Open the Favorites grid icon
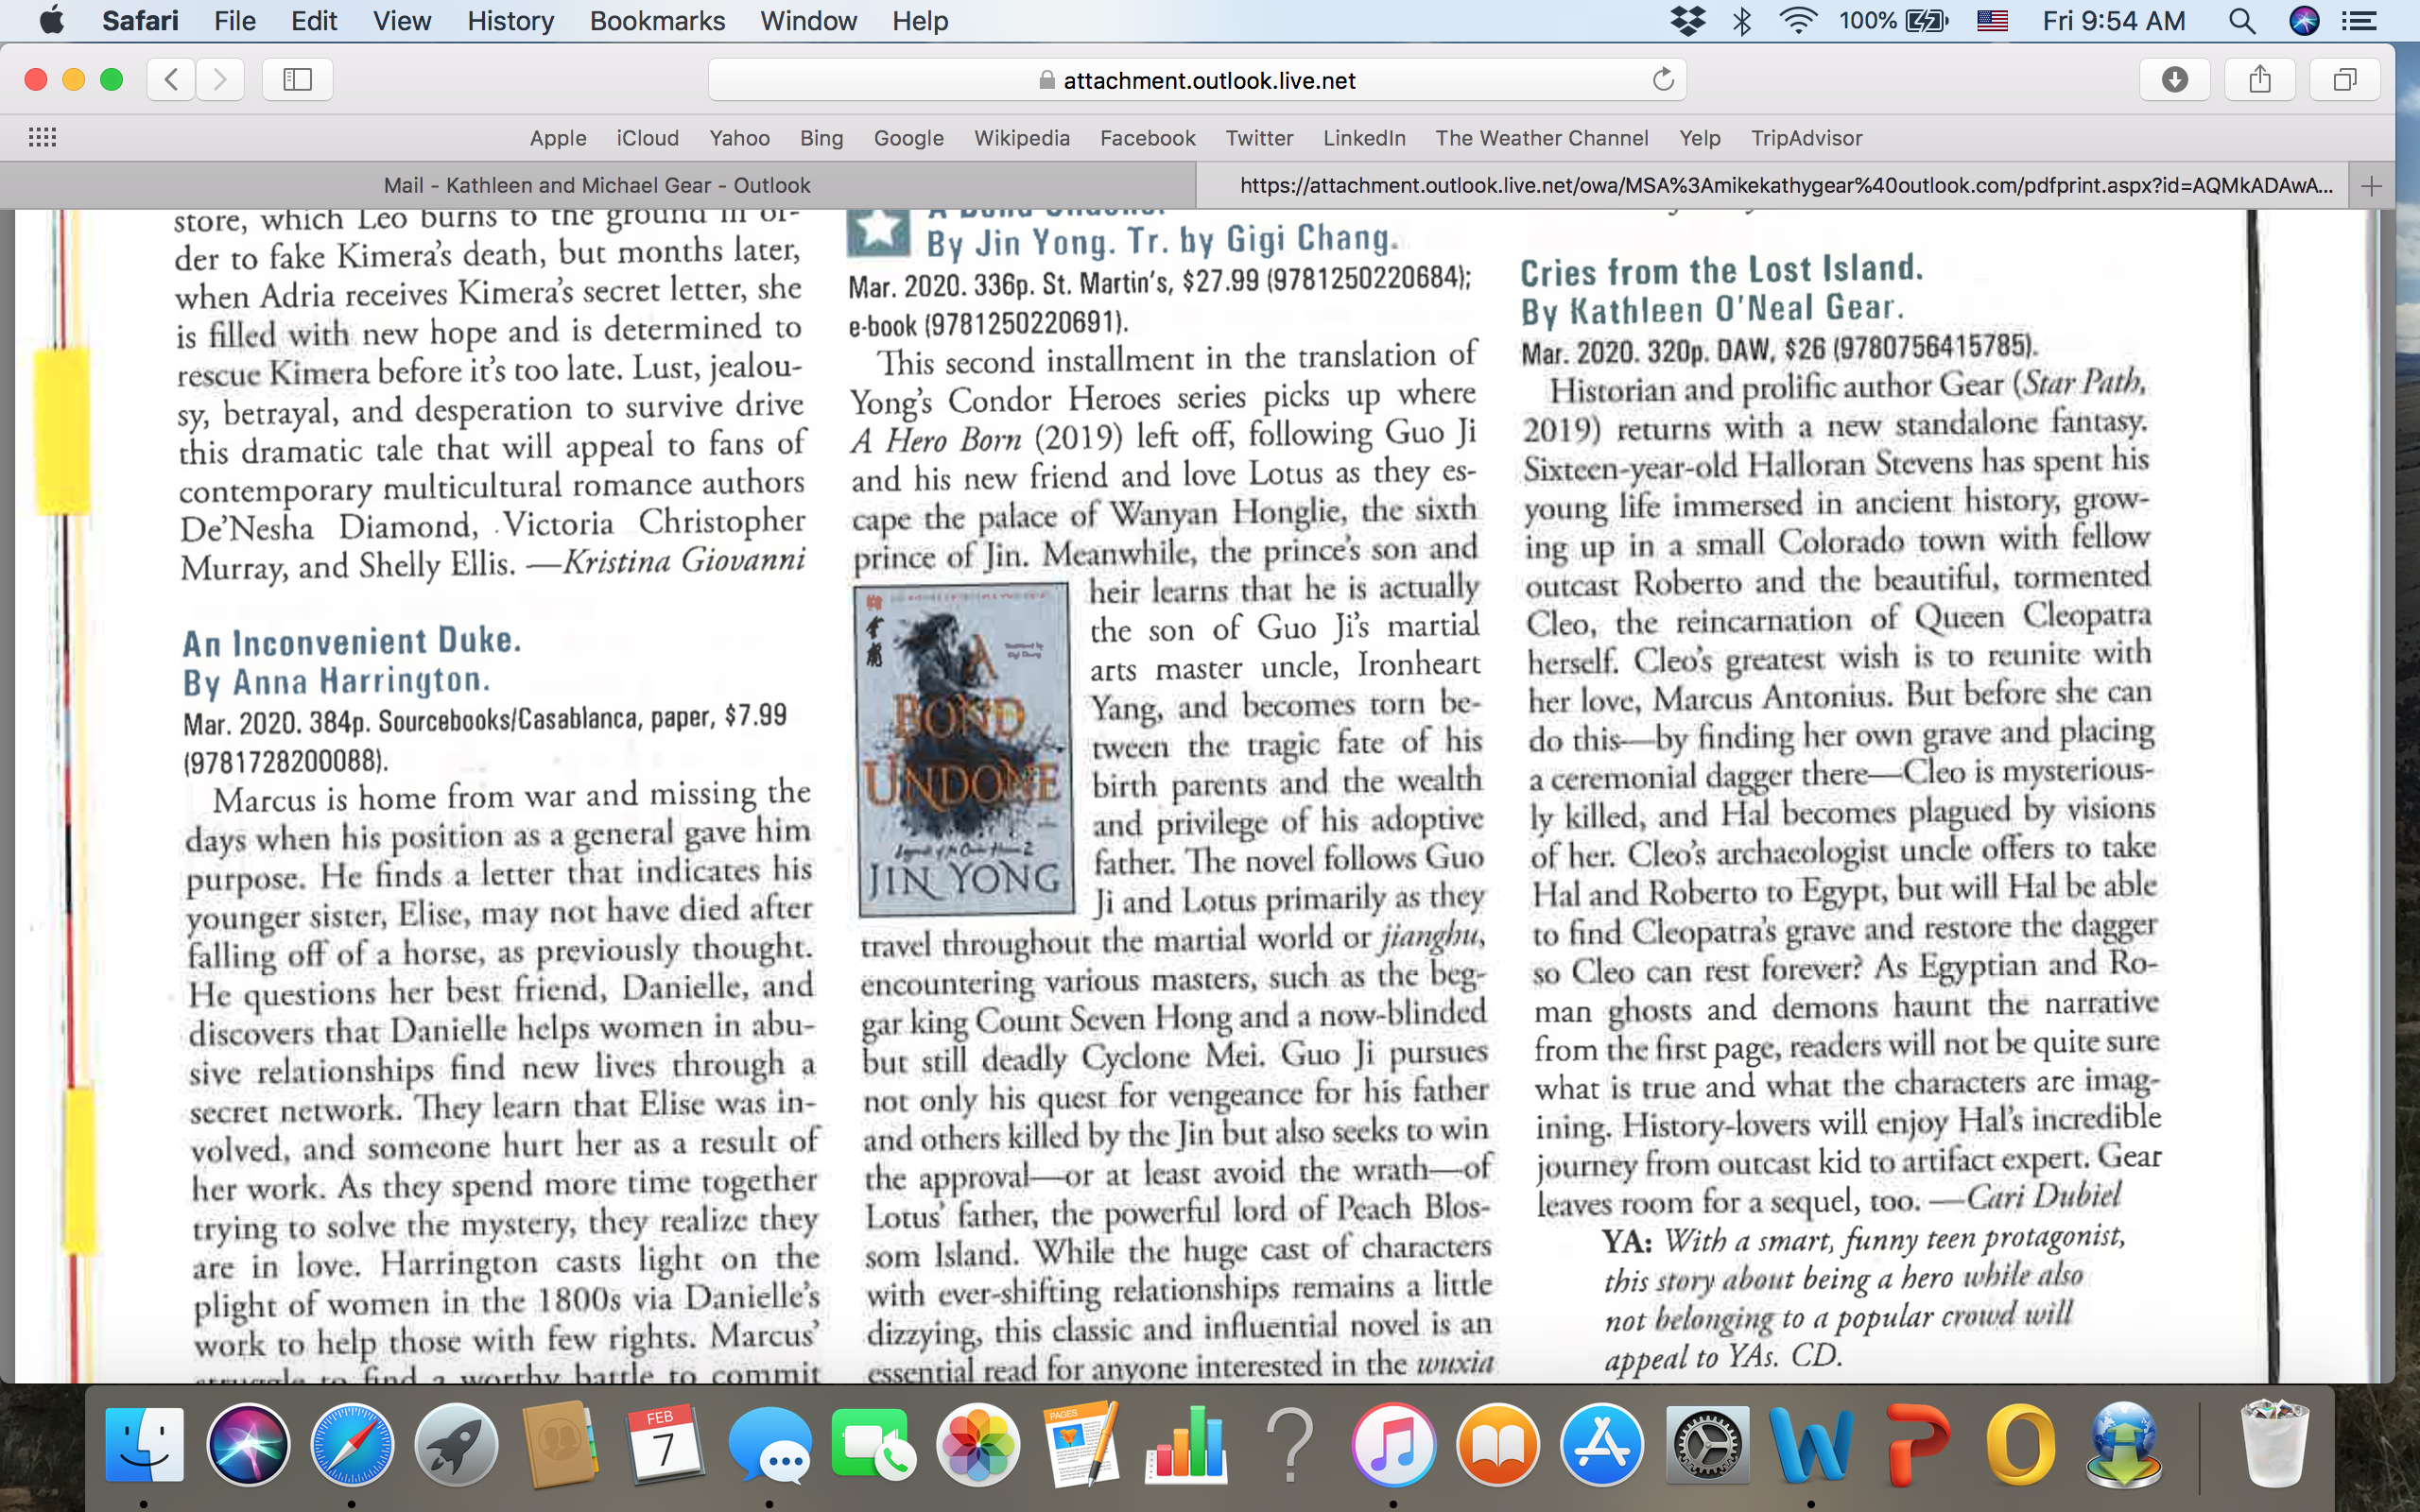The image size is (2420, 1512). (42, 138)
